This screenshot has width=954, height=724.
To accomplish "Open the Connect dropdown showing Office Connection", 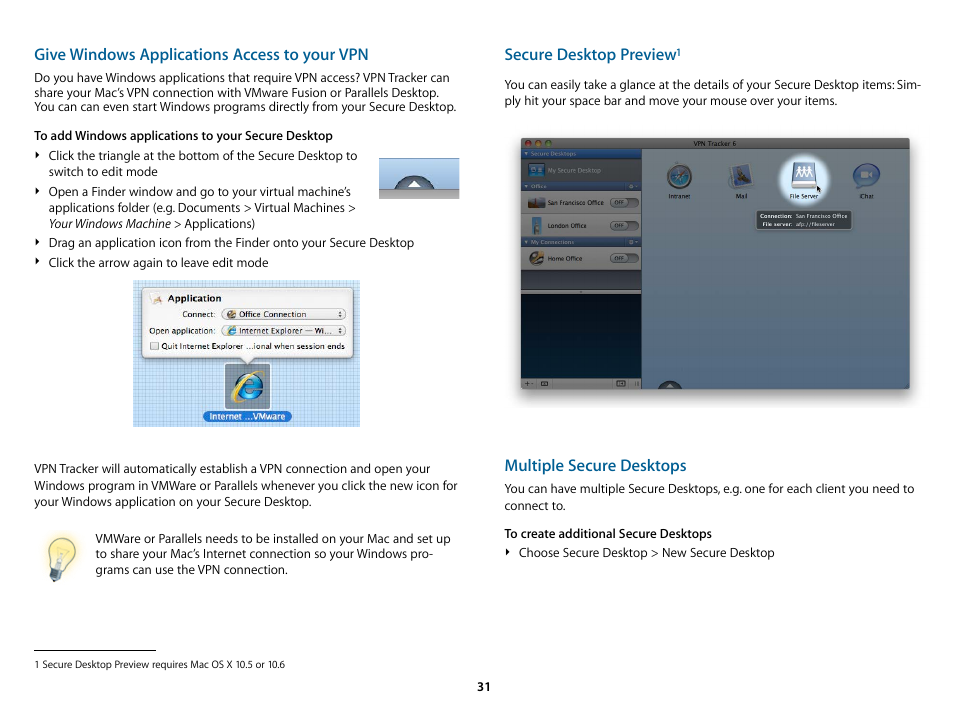I will (284, 315).
